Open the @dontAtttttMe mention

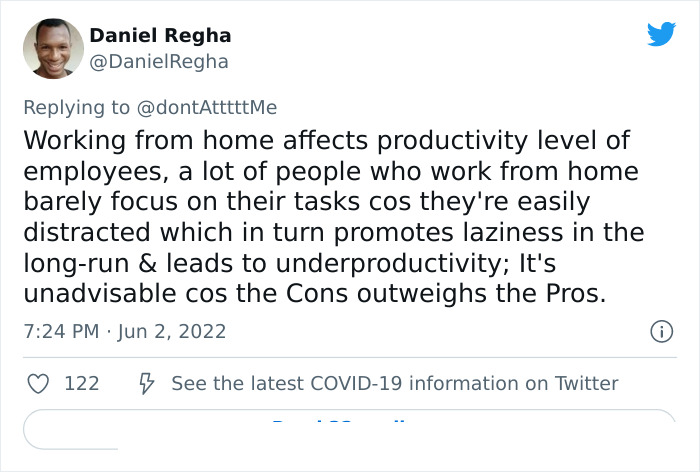pos(207,107)
